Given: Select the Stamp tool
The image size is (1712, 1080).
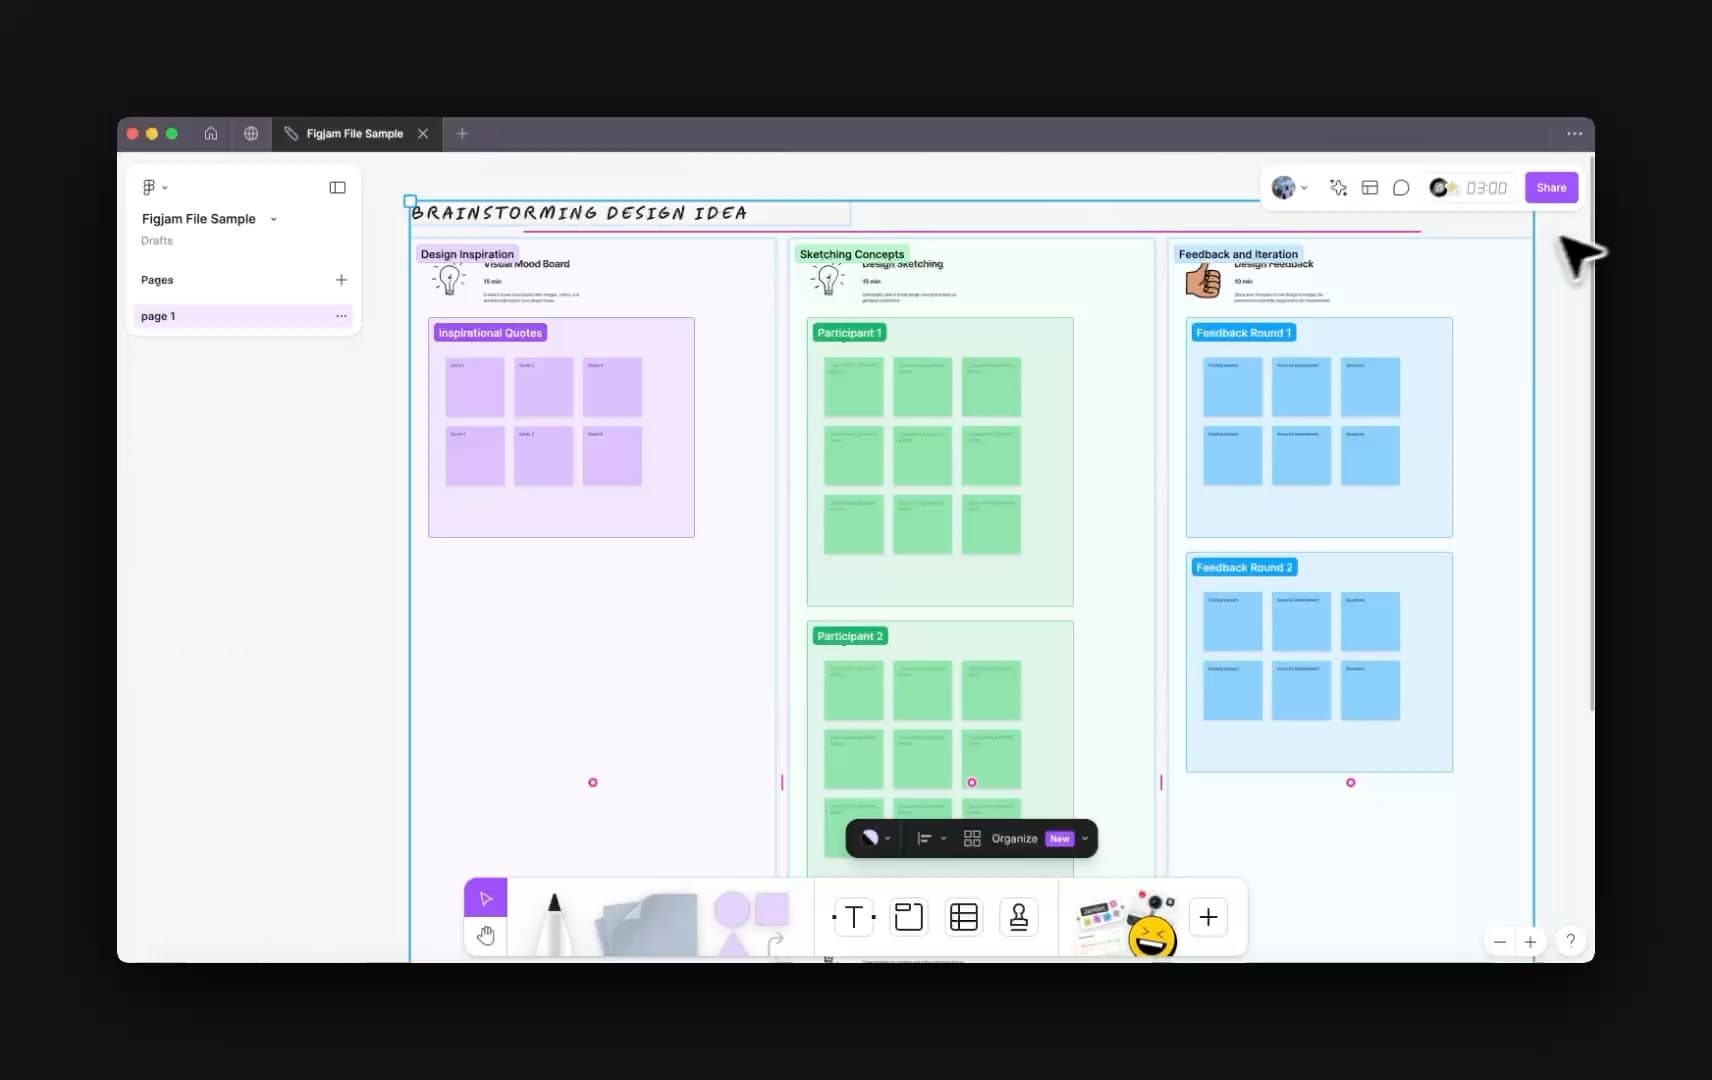Looking at the screenshot, I should coord(1018,917).
